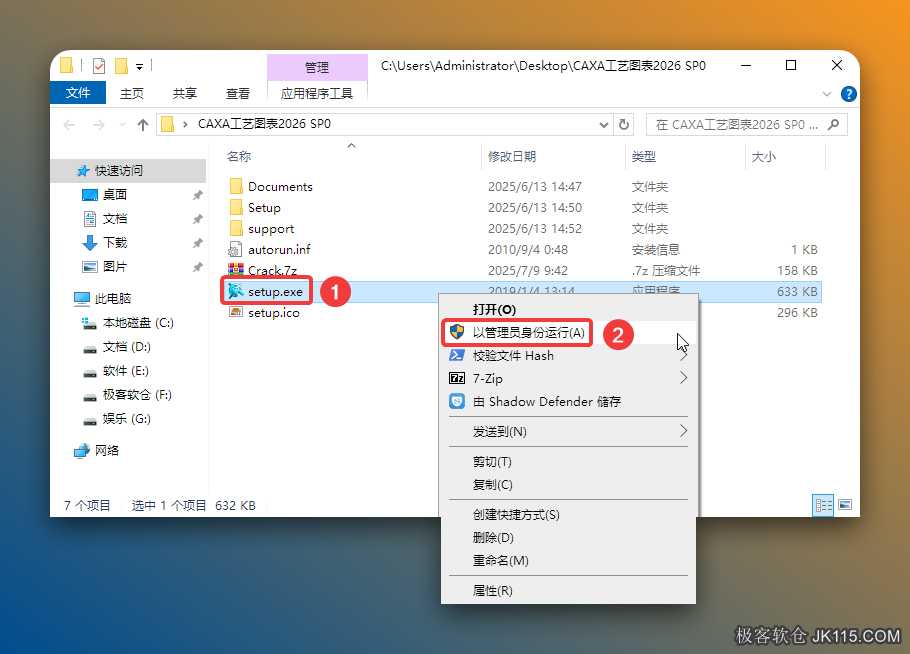
Task: Click the breadcrumb arrow before CAXA工艺图表2026 SP0
Action: pos(185,124)
